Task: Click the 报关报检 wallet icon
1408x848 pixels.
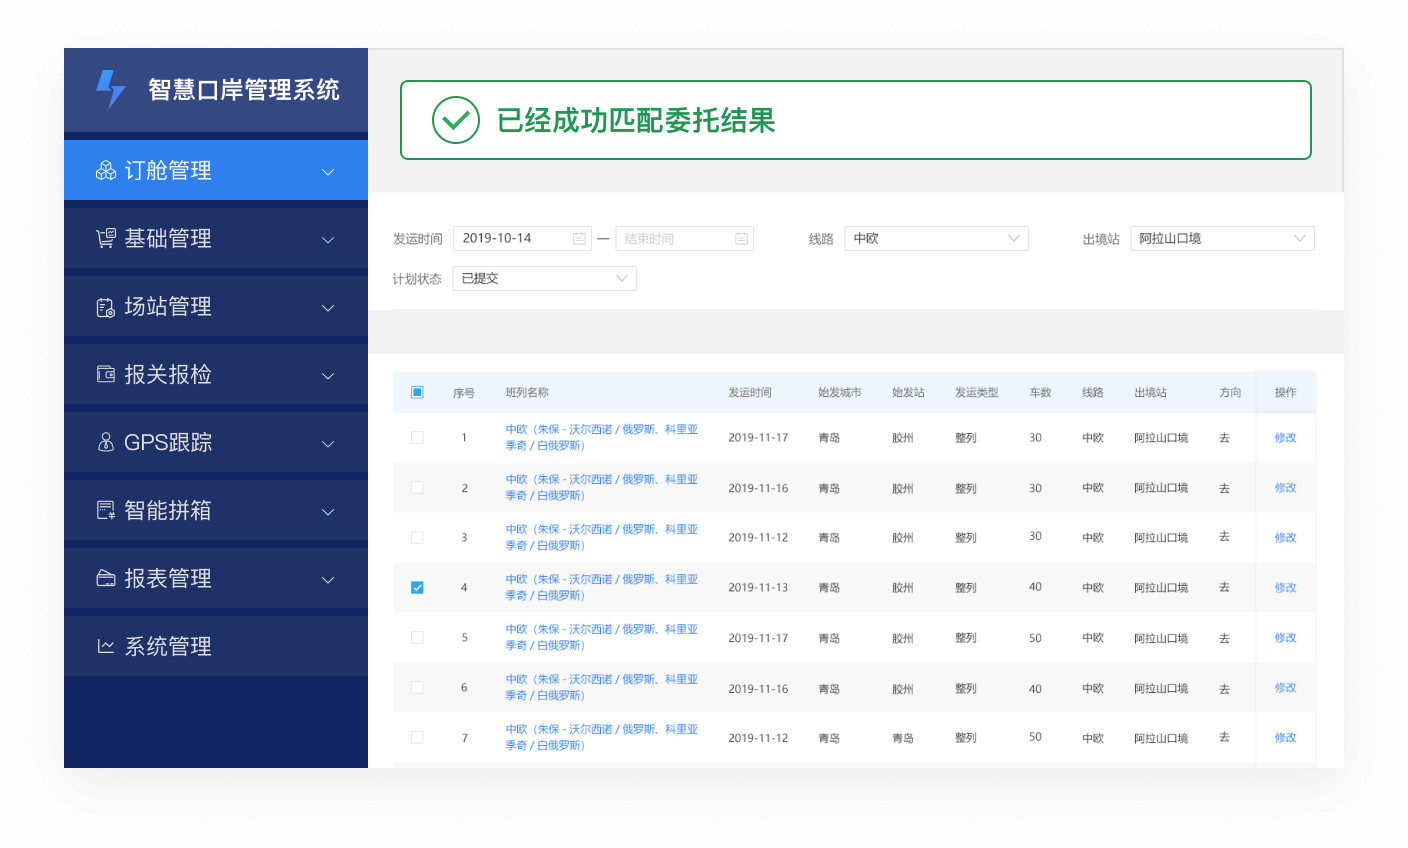Action: (106, 375)
